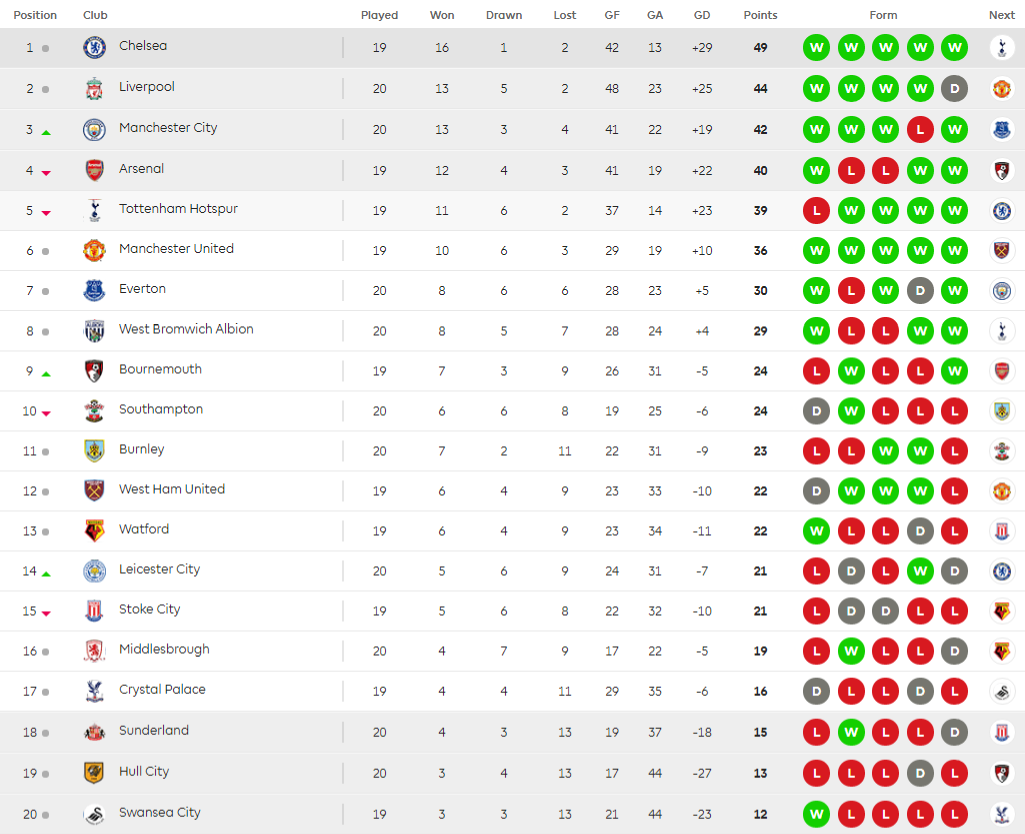Click the Chelsea crest beside the Chelsea name

pos(94,47)
